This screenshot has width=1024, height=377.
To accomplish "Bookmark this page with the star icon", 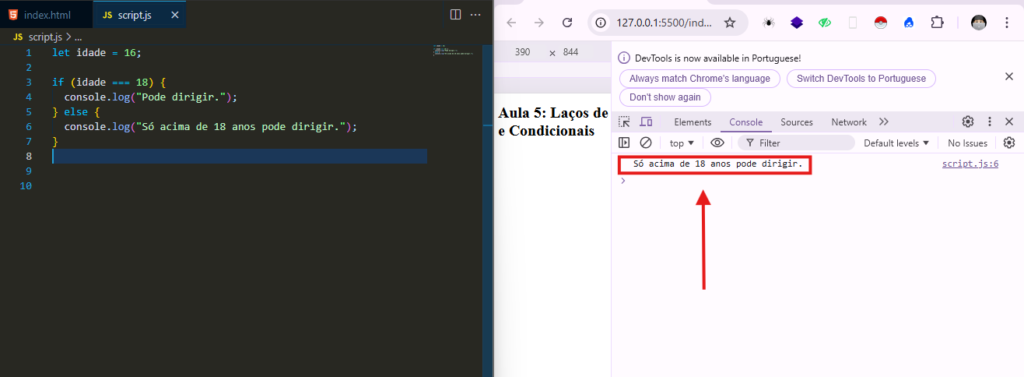I will click(x=730, y=23).
